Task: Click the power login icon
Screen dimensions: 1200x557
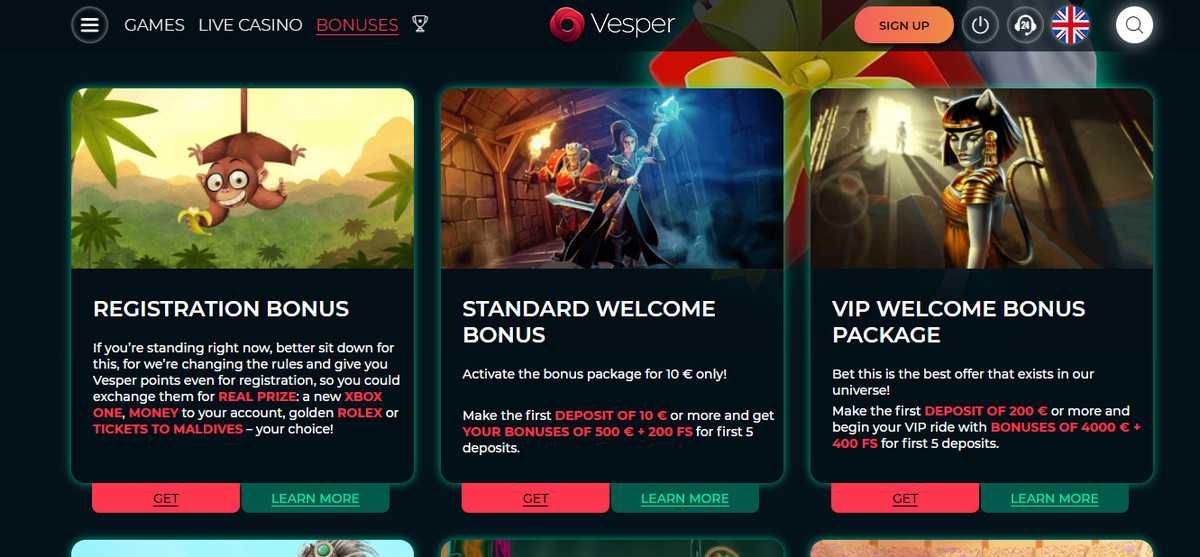Action: (980, 26)
